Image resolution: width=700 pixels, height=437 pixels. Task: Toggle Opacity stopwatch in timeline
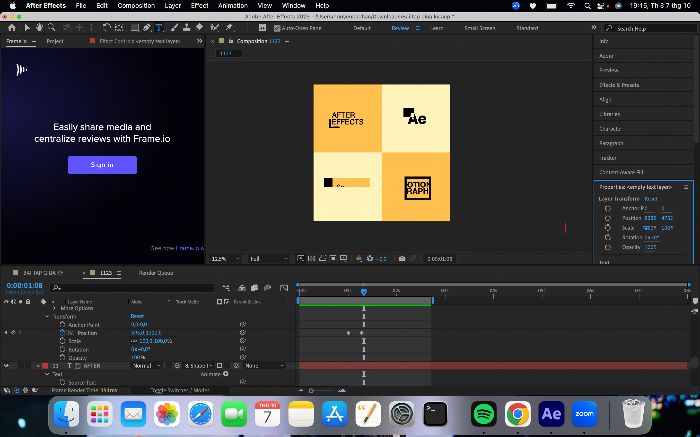(x=62, y=357)
